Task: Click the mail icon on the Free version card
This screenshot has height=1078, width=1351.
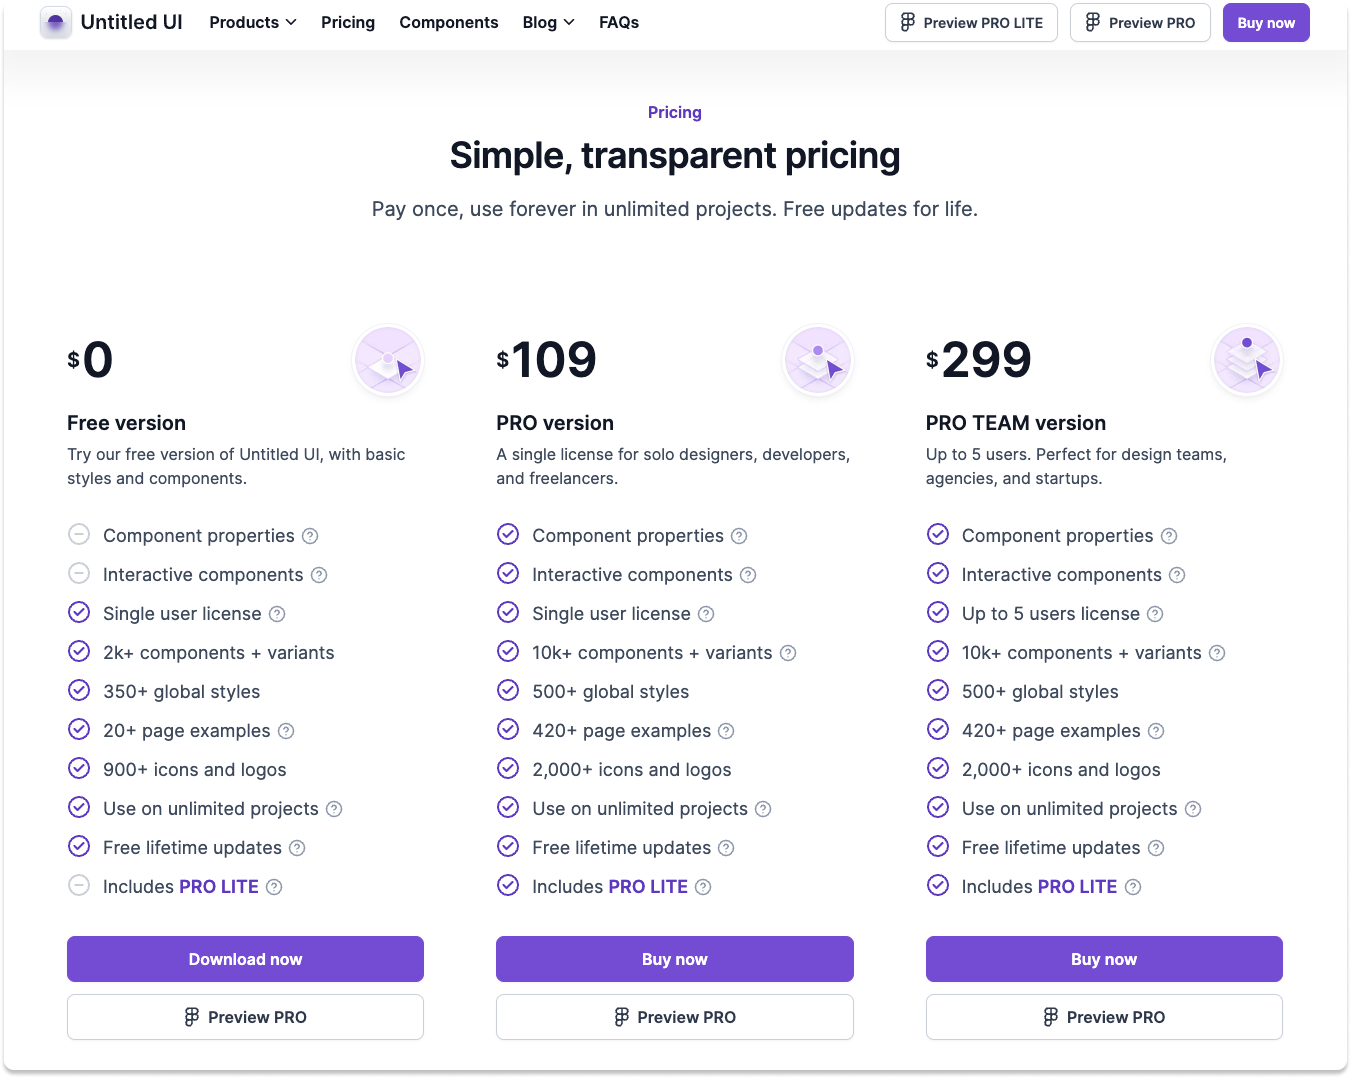Action: (x=387, y=360)
